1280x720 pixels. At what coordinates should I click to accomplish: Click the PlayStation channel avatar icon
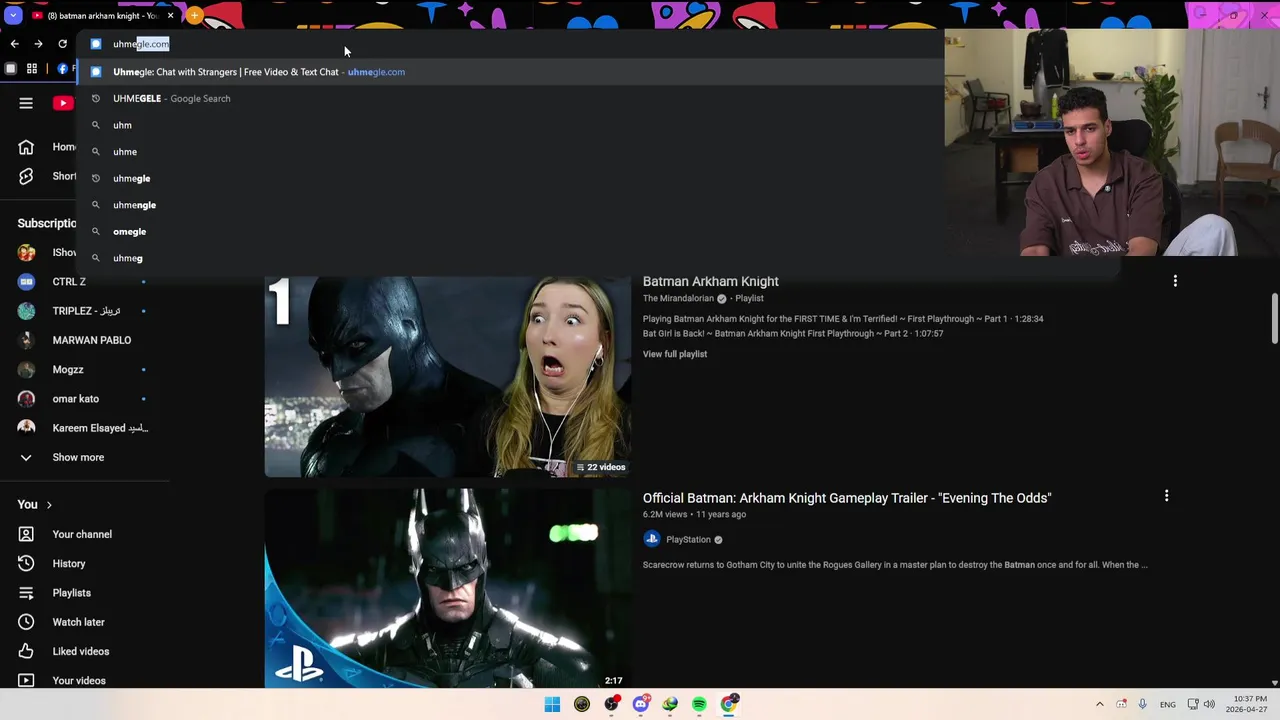click(652, 539)
